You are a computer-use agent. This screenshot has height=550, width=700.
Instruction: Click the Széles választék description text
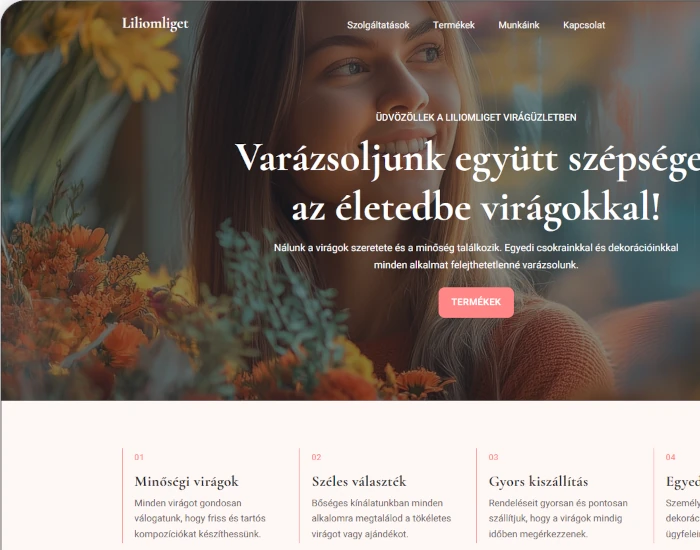(x=381, y=518)
